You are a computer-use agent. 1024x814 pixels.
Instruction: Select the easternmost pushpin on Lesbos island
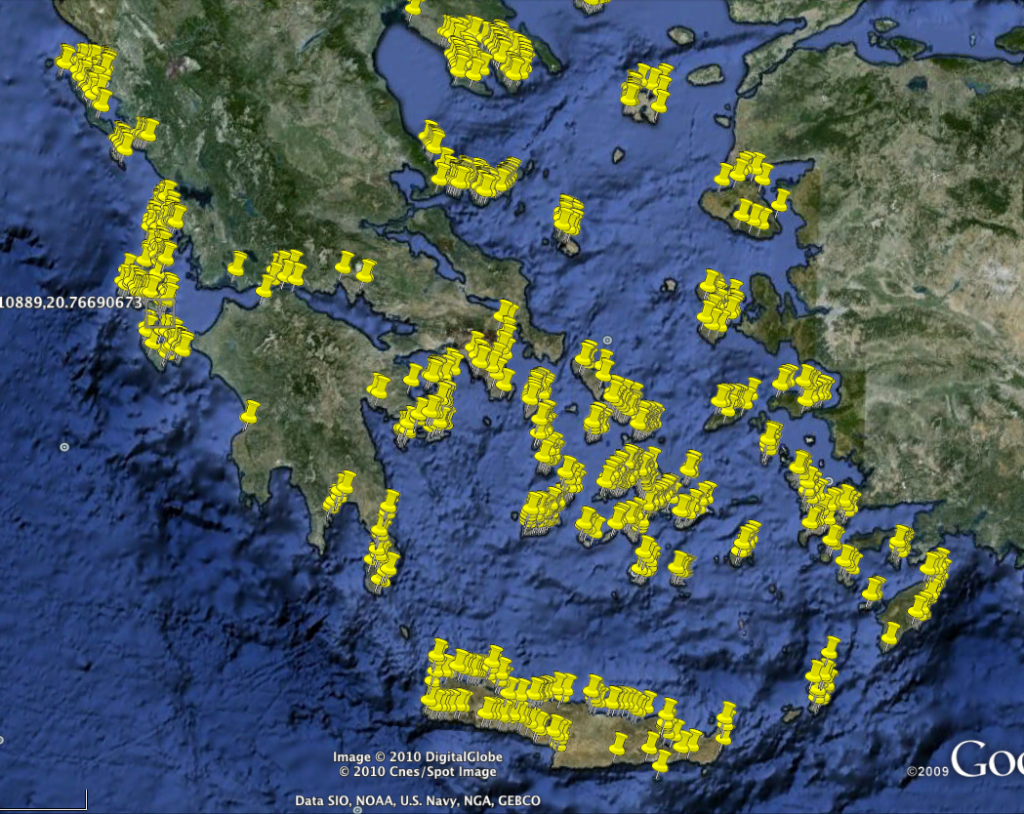pyautogui.click(x=780, y=199)
